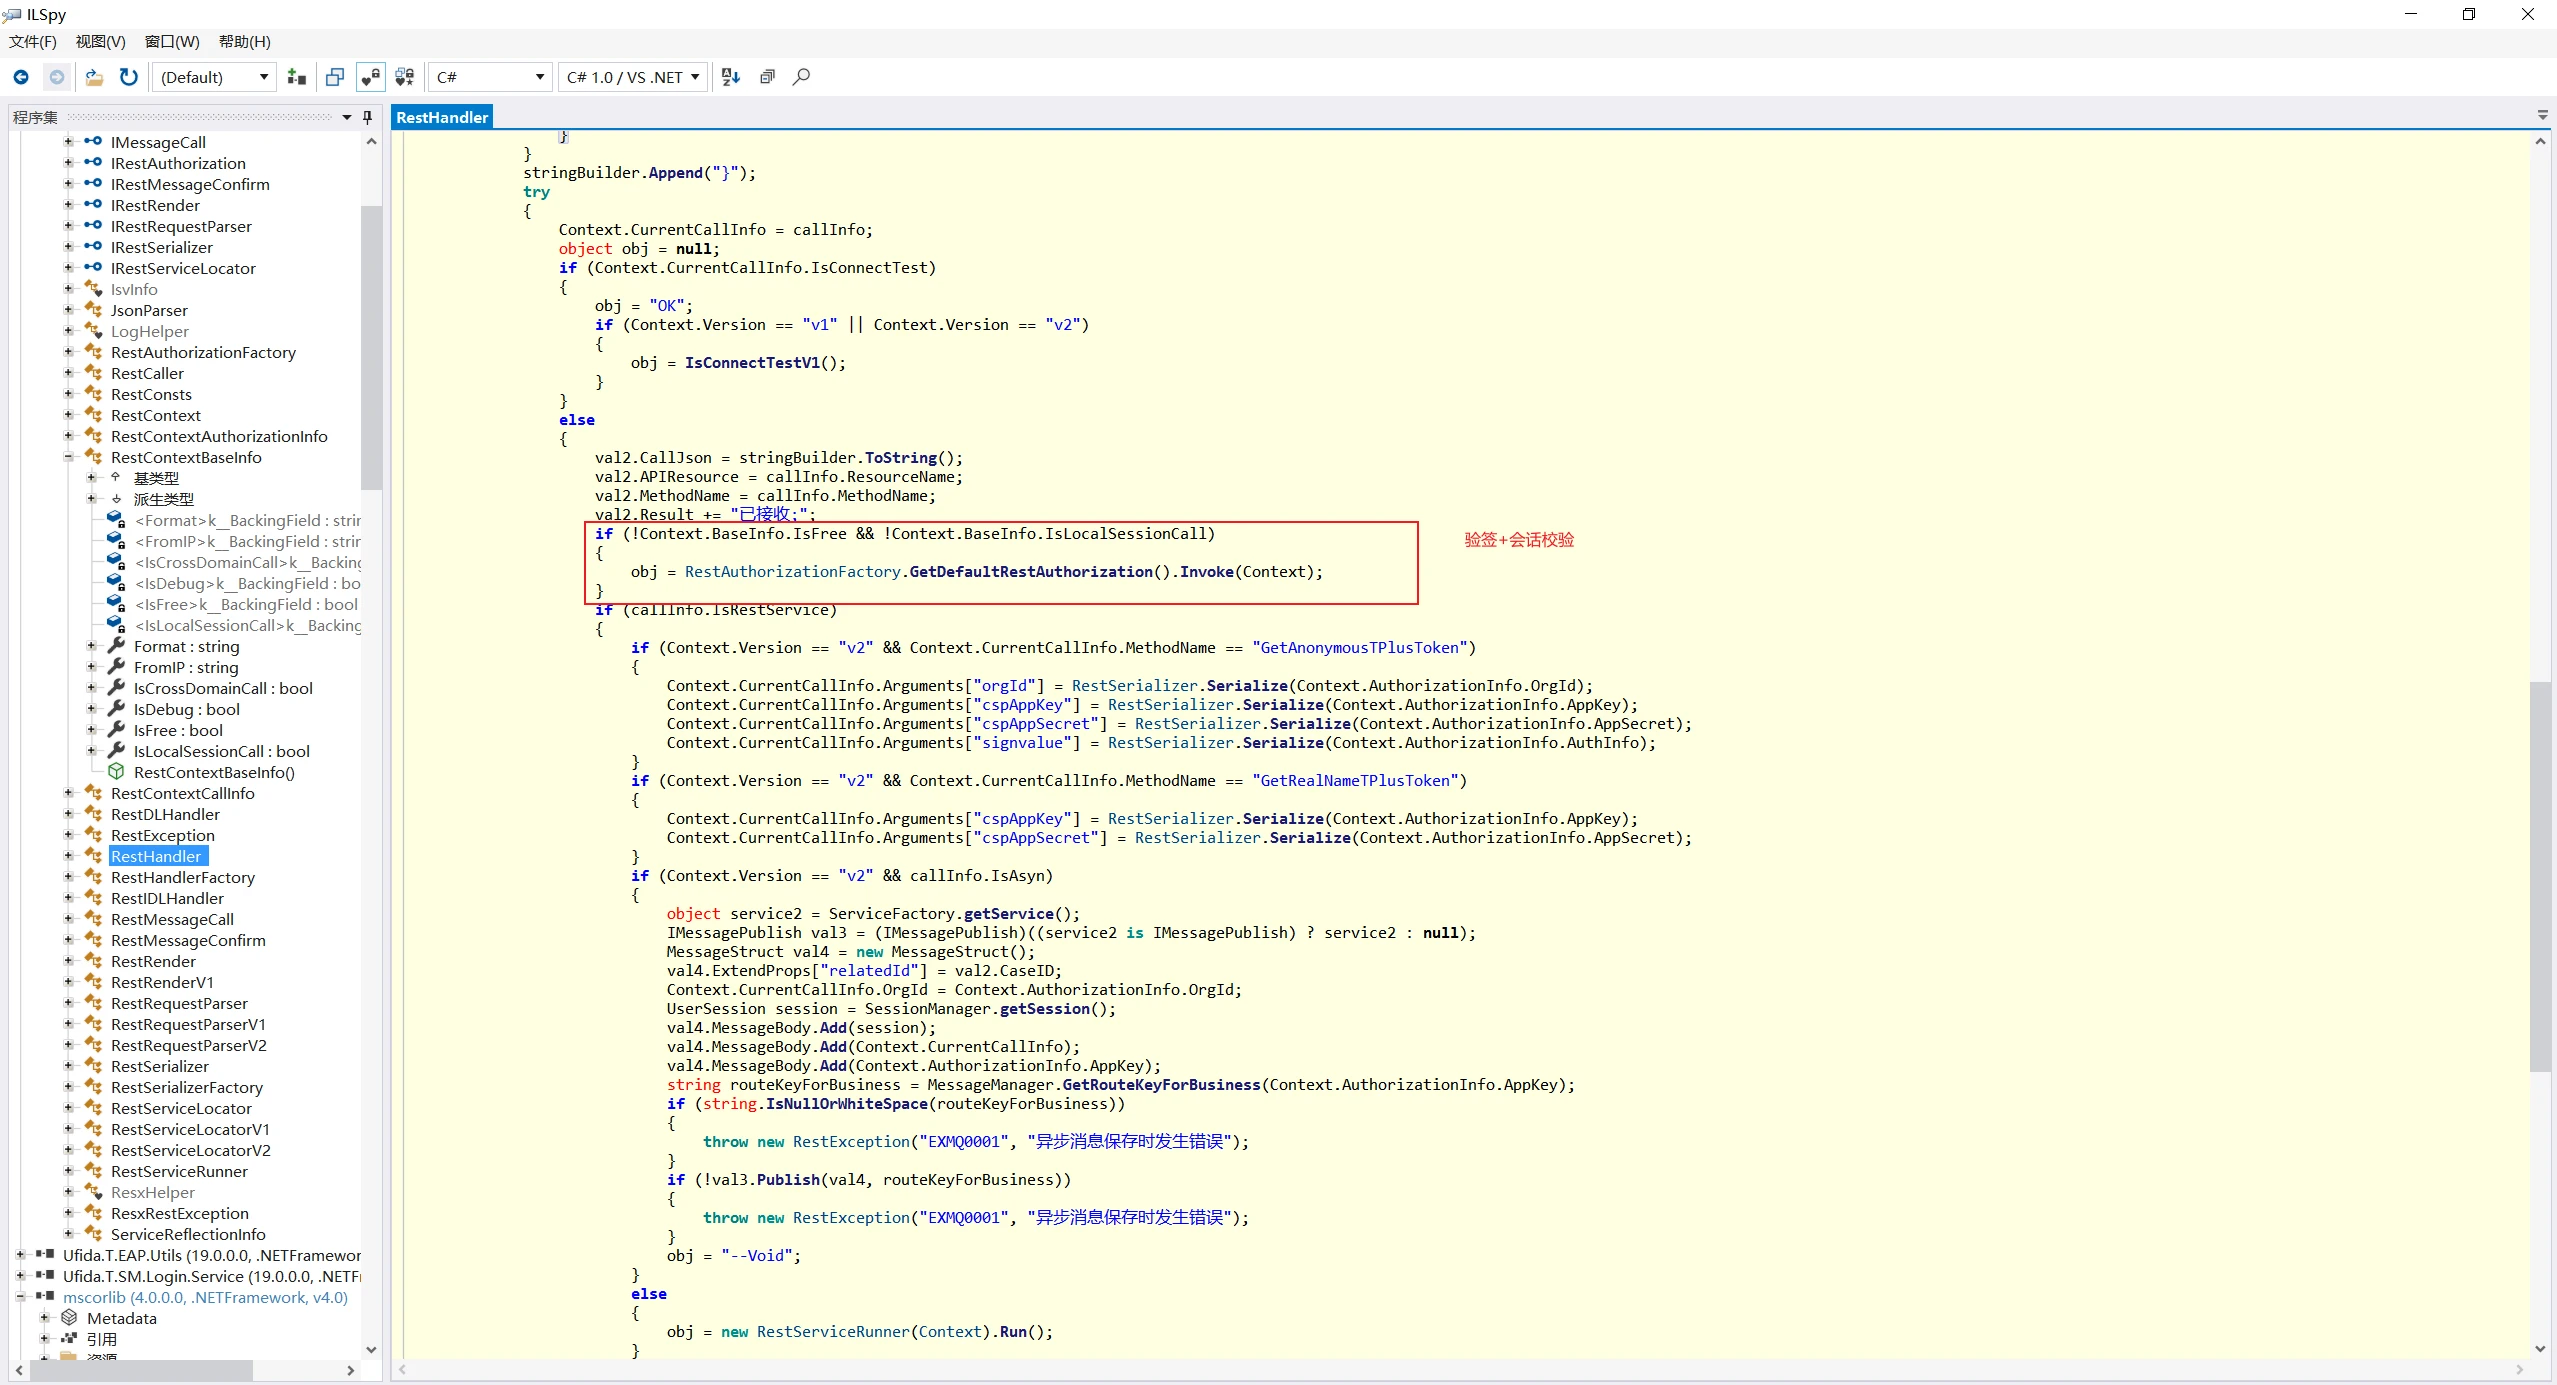This screenshot has width=2557, height=1385.
Task: Open the tab list dropdown at right
Action: (x=2543, y=116)
